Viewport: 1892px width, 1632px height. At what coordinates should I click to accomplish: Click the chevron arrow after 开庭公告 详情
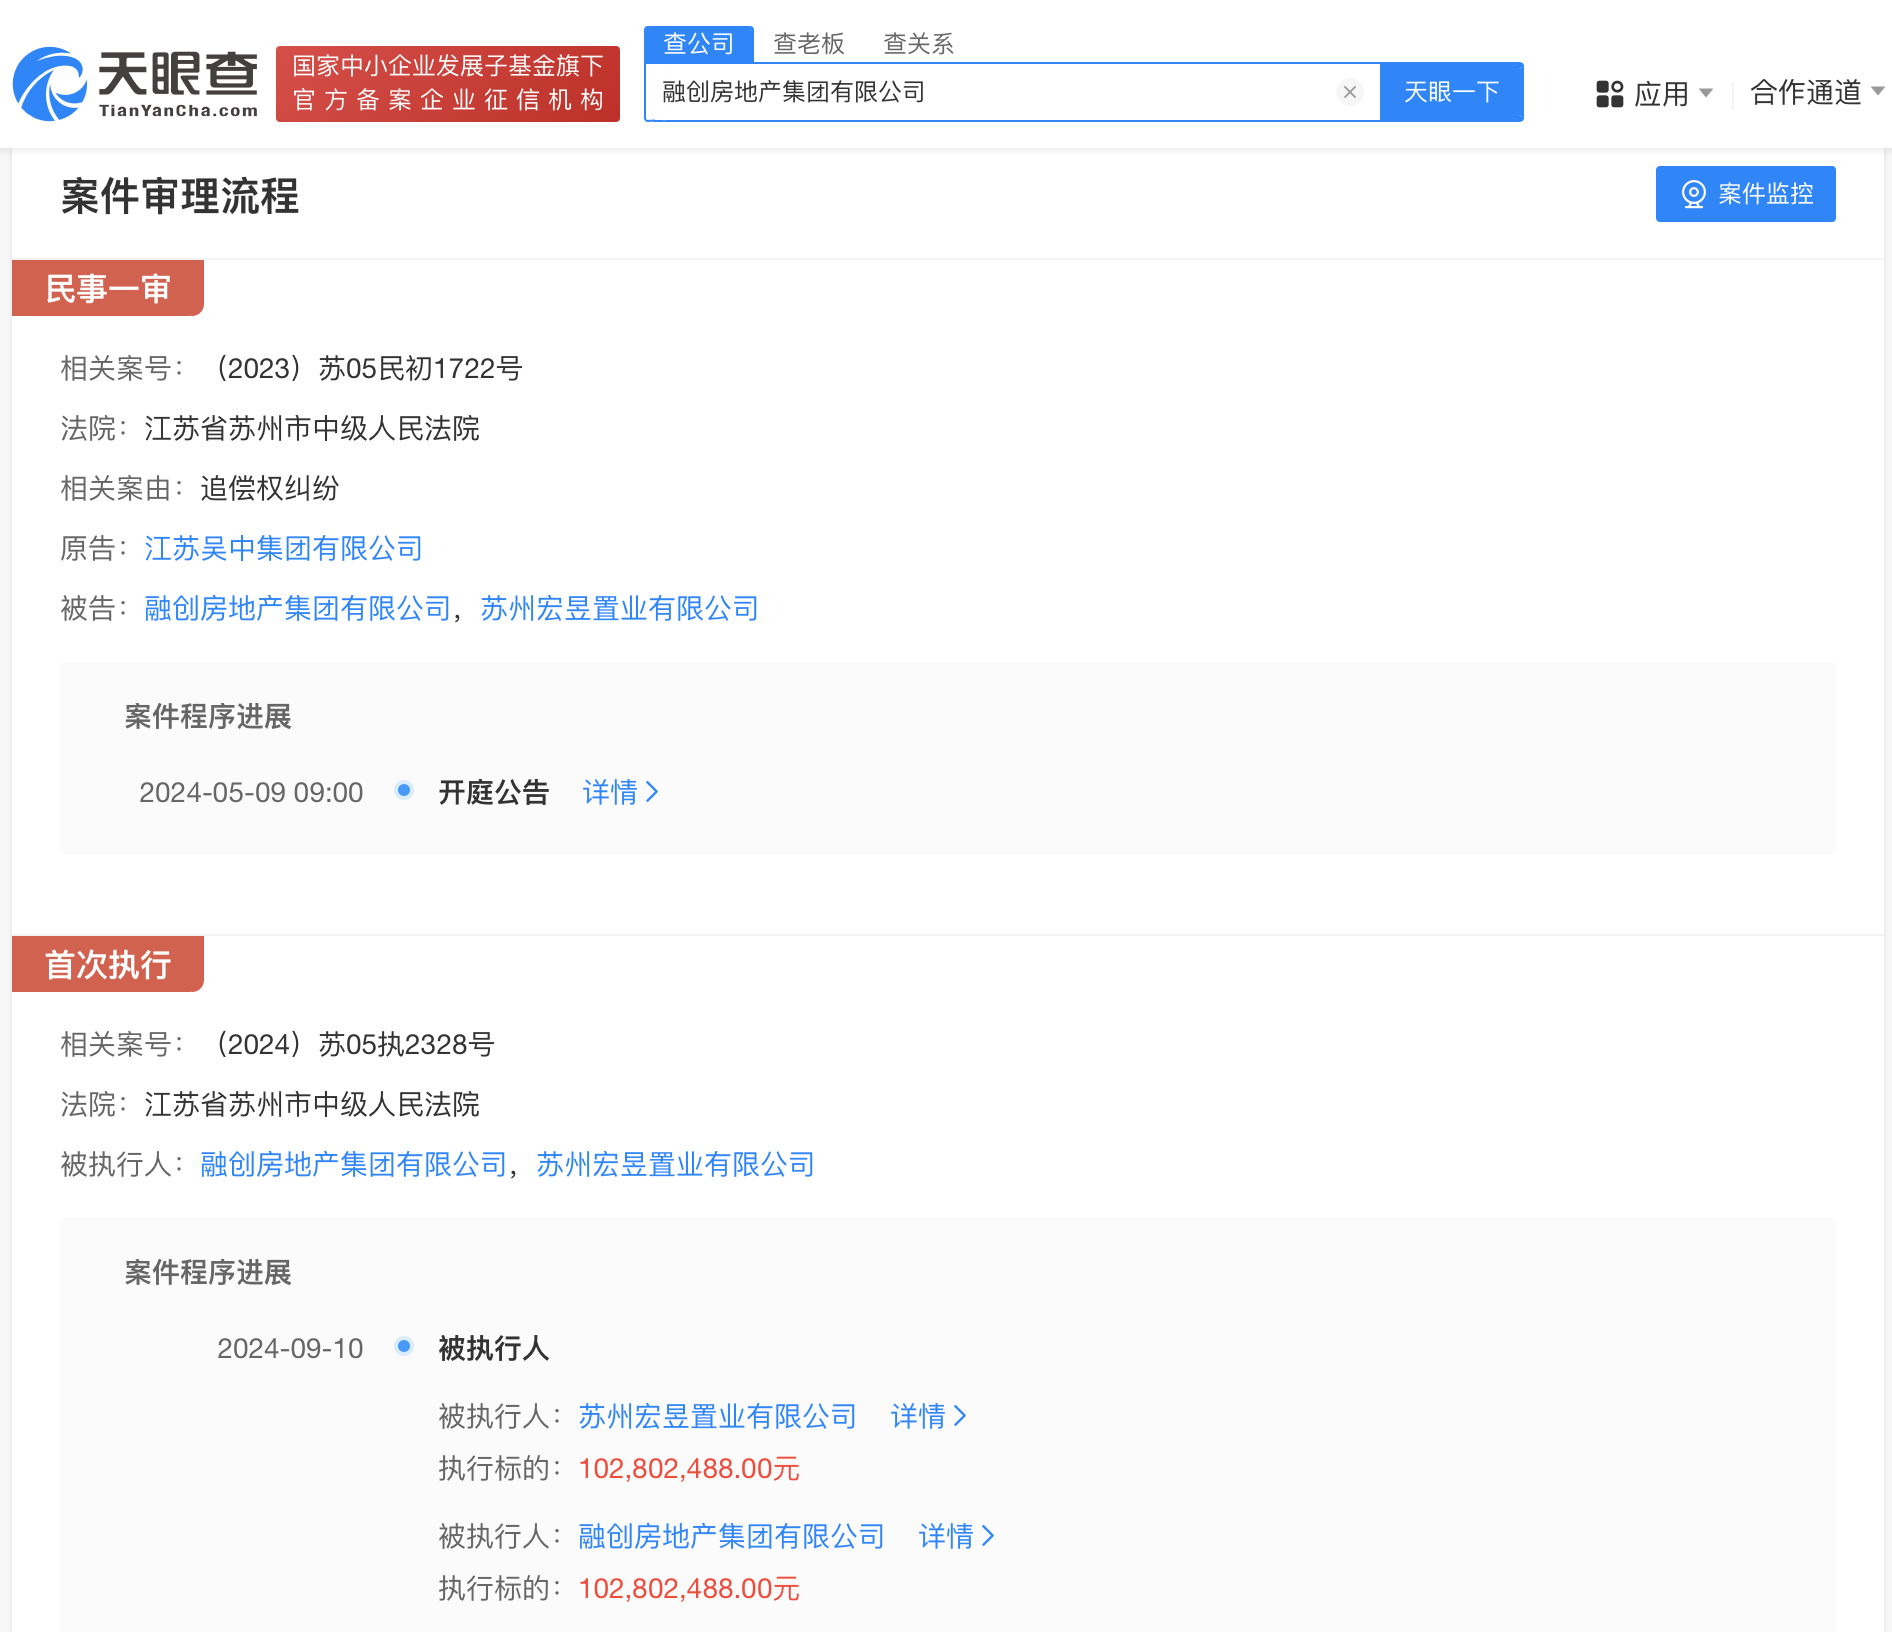click(x=655, y=792)
